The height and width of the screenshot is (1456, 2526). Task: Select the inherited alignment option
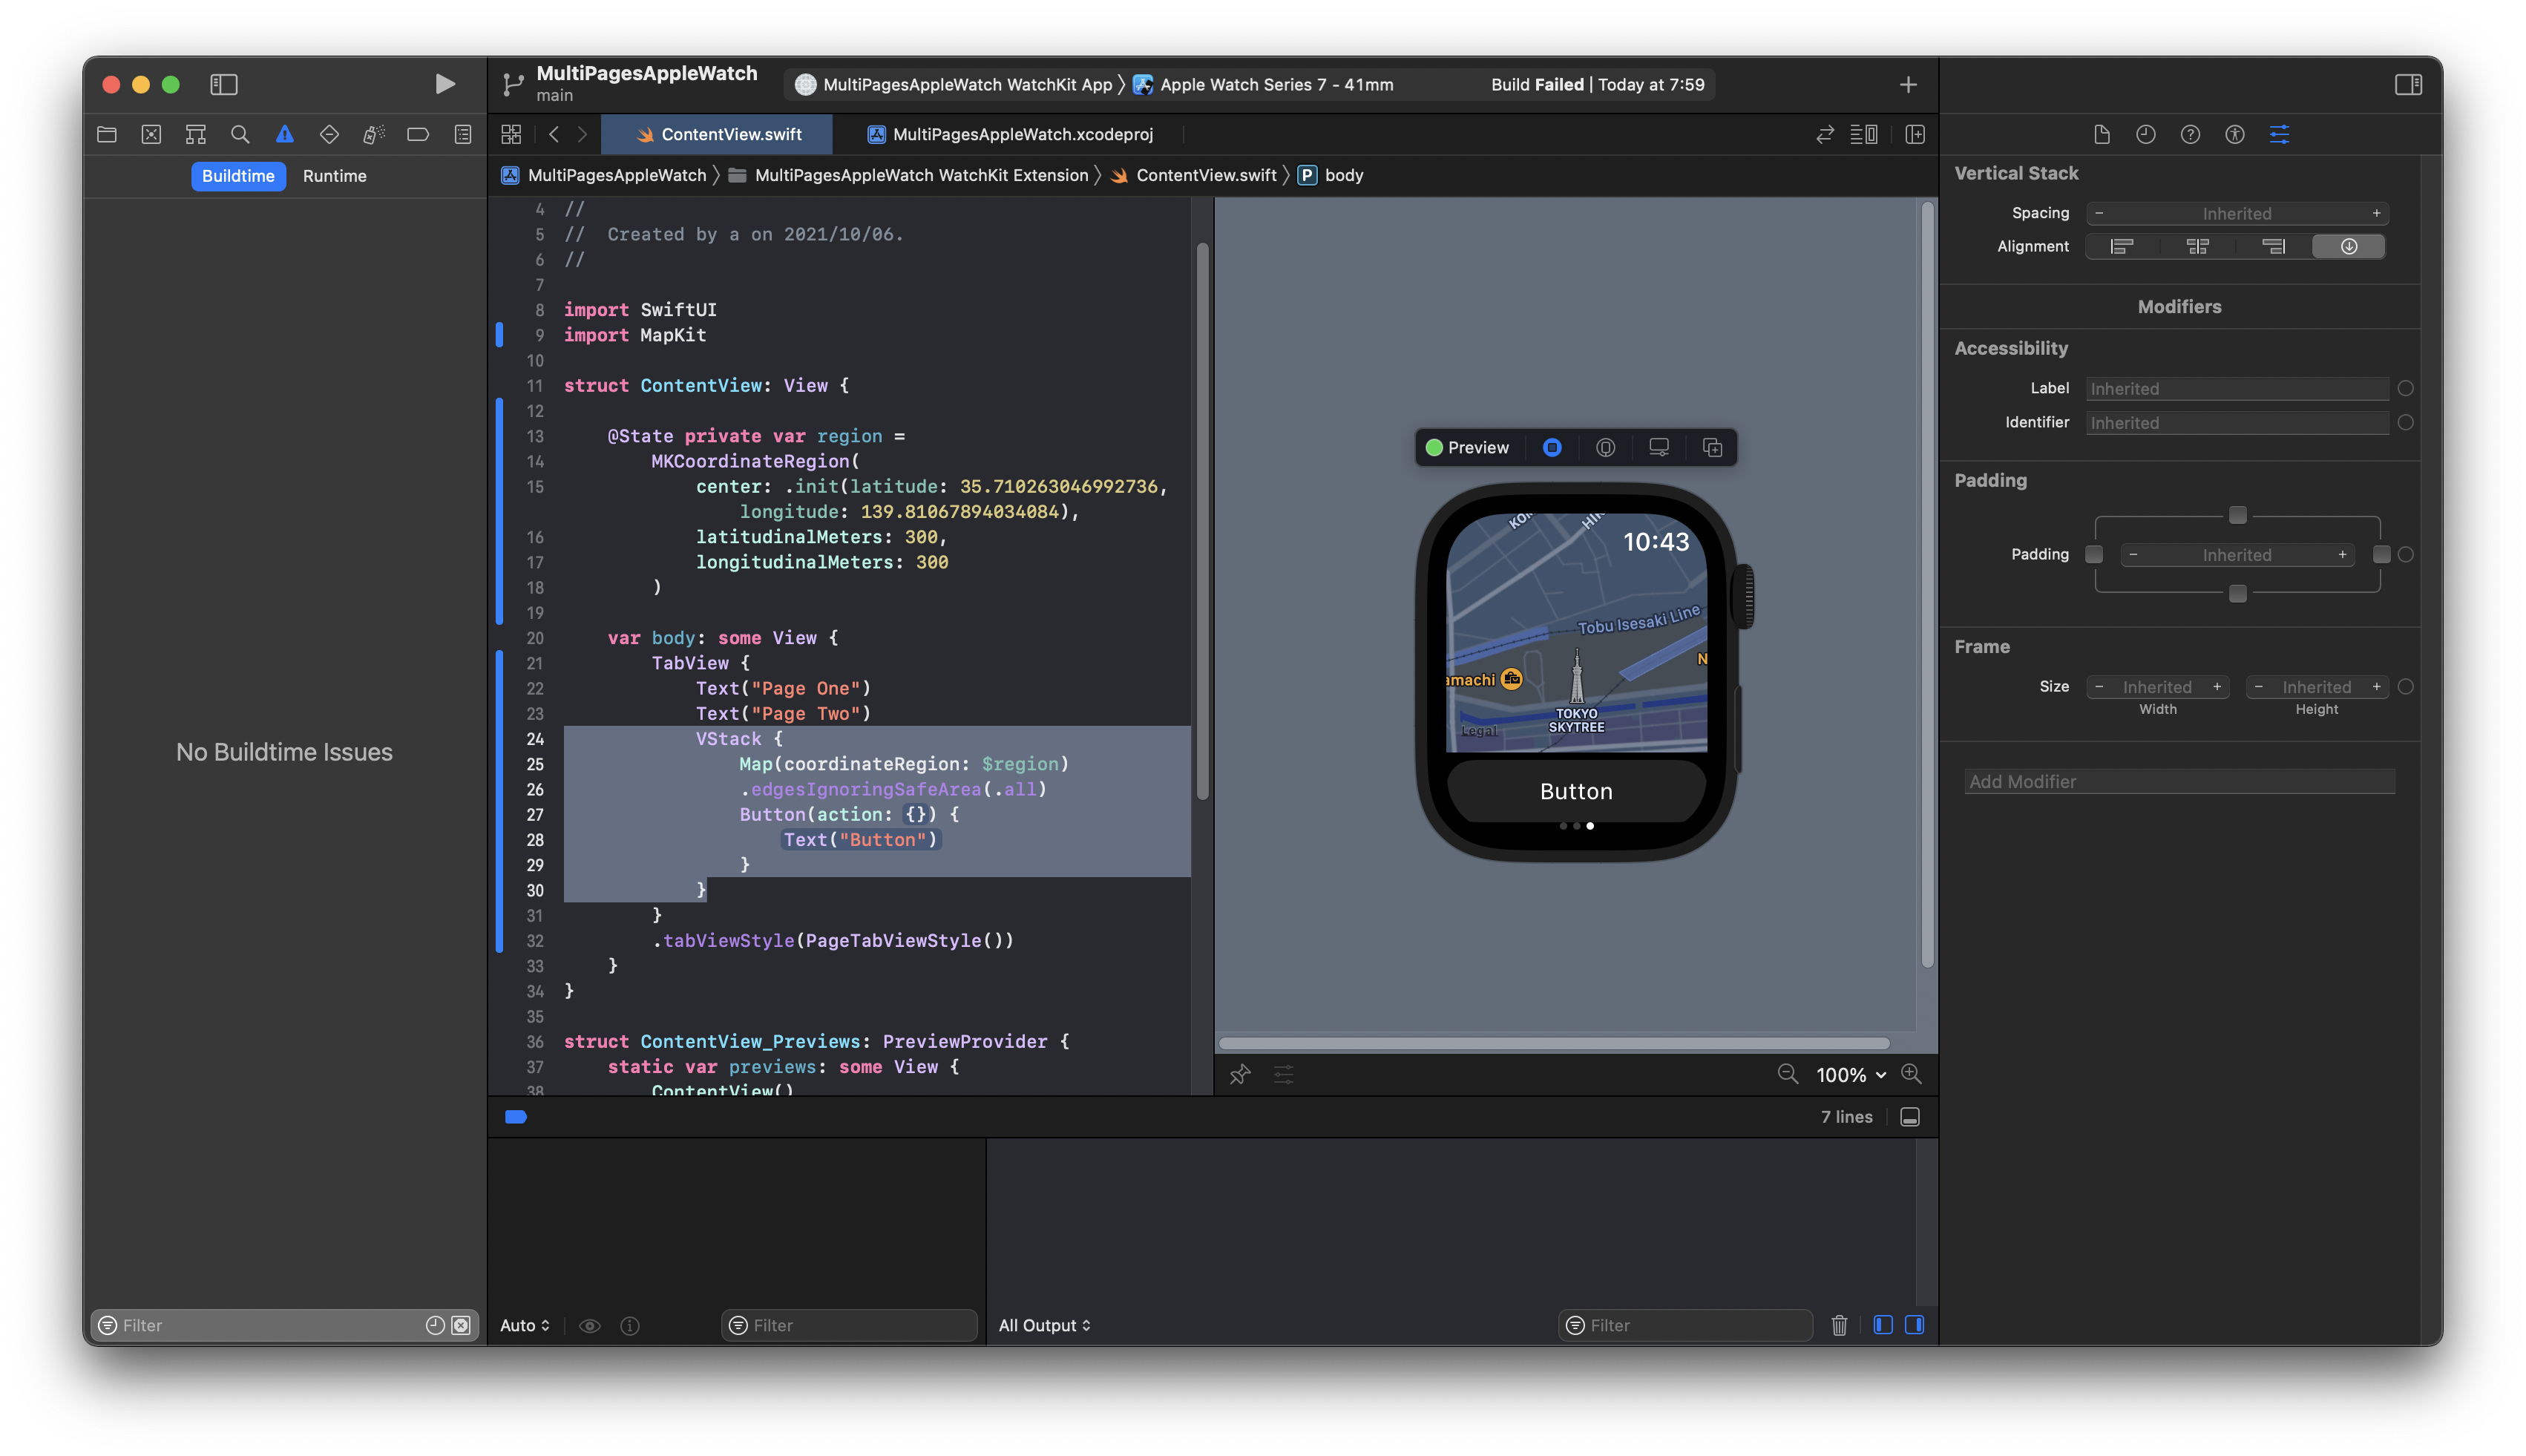[2349, 246]
